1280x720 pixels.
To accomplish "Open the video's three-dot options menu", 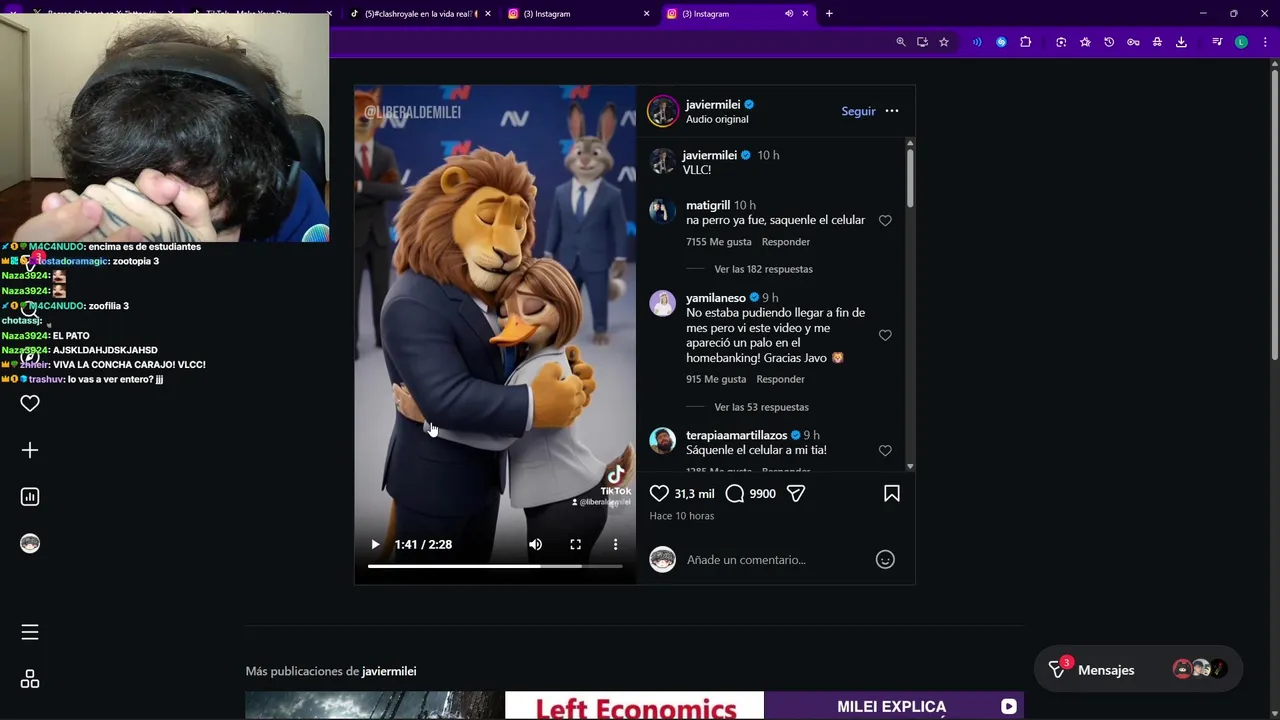I will [615, 544].
